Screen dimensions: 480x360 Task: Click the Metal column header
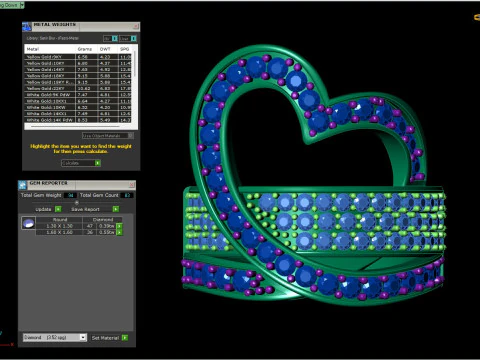(x=50, y=49)
